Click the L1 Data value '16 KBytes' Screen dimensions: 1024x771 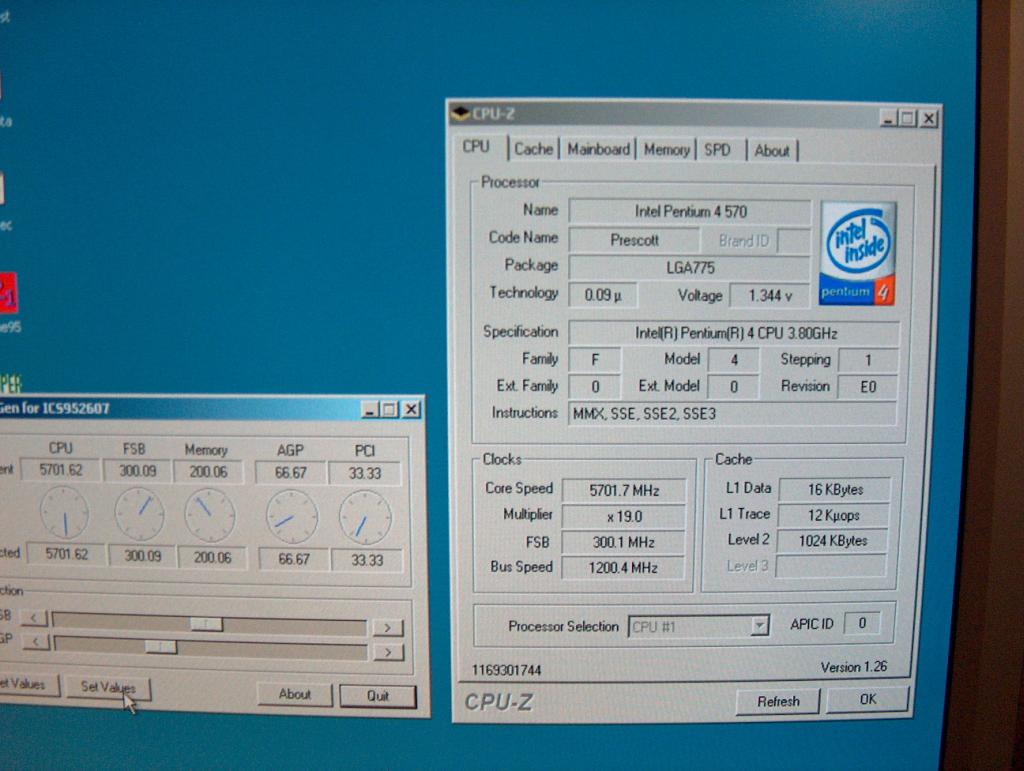coord(835,490)
